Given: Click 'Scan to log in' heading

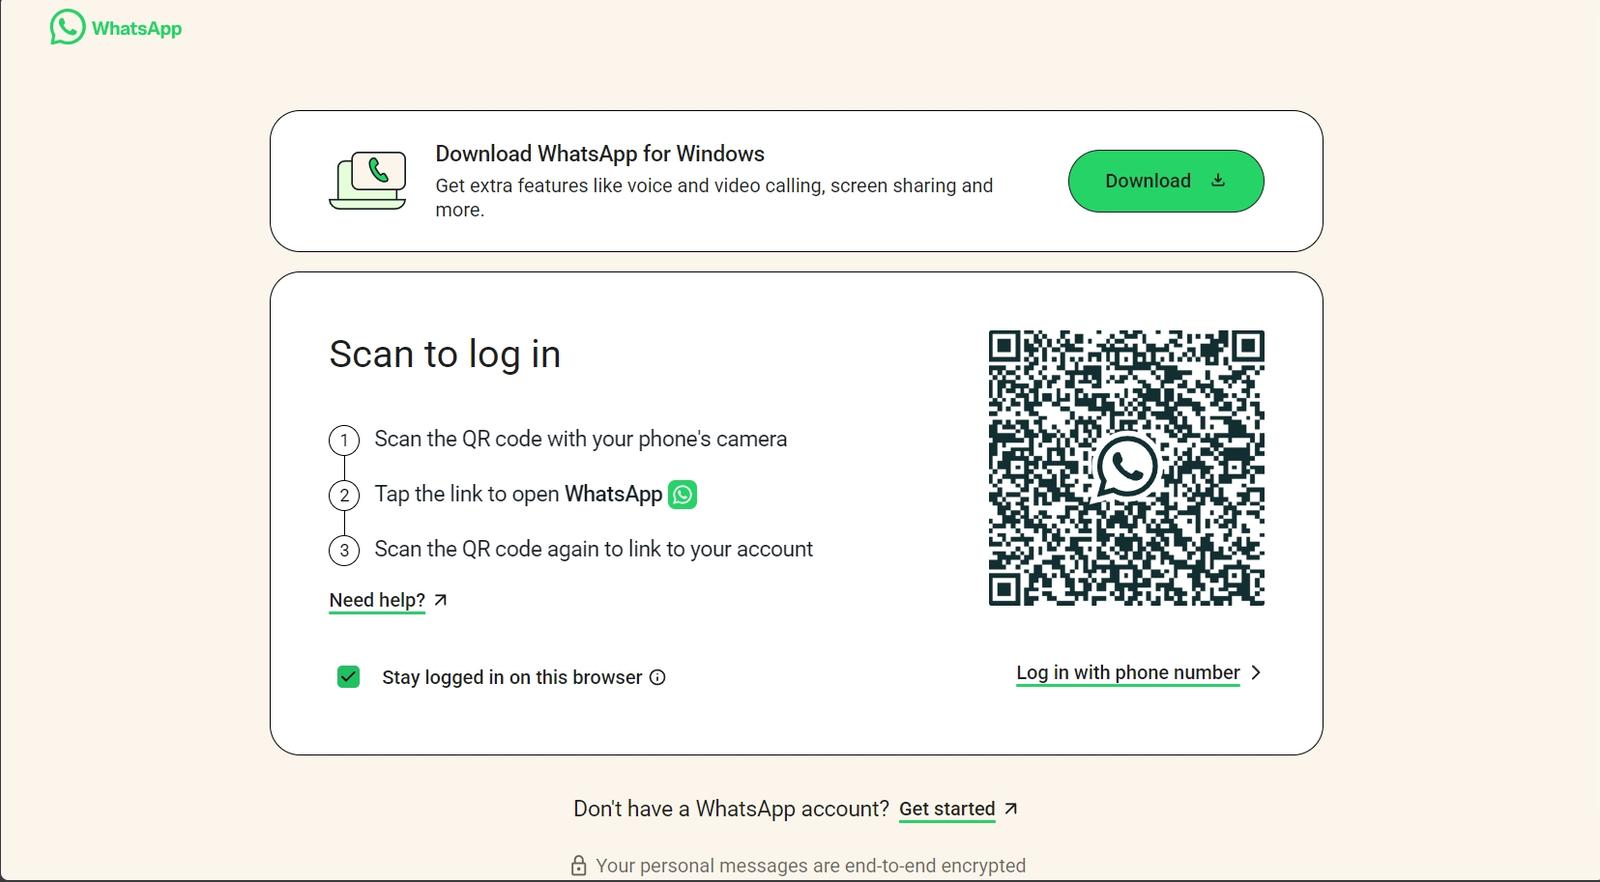Looking at the screenshot, I should (445, 354).
